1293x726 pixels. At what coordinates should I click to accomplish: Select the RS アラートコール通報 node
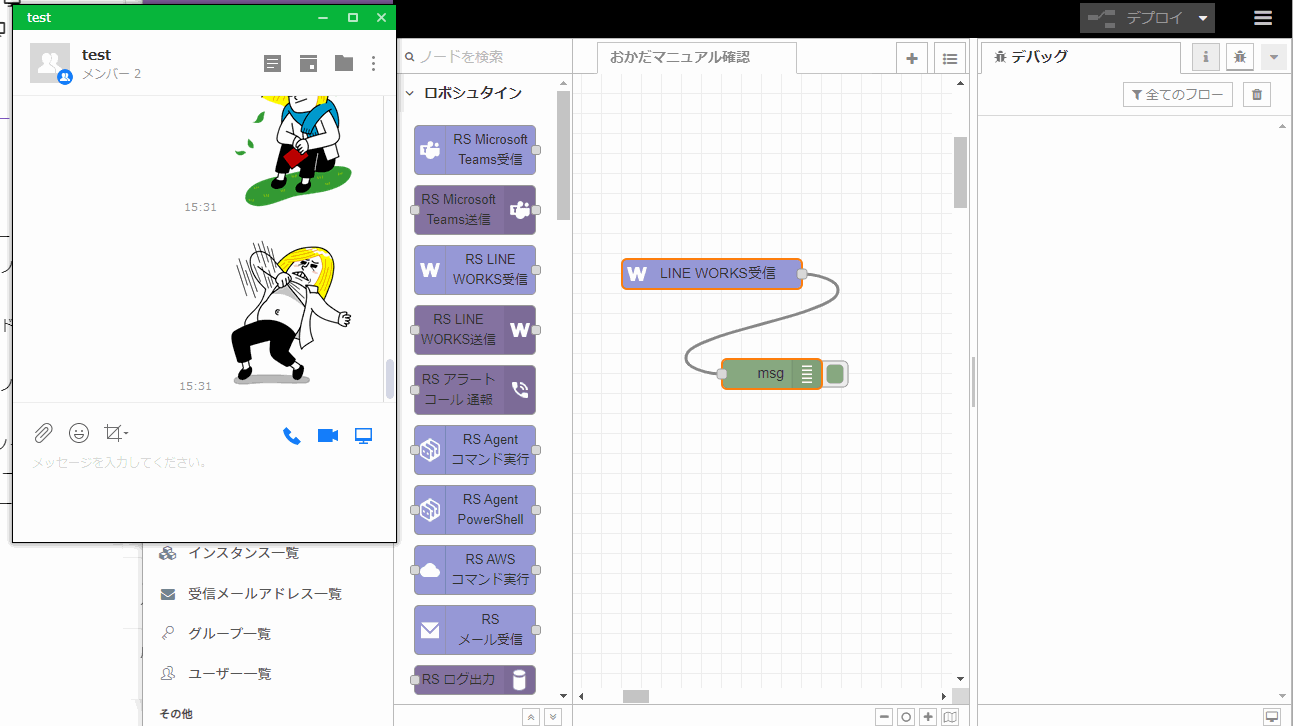coord(475,390)
